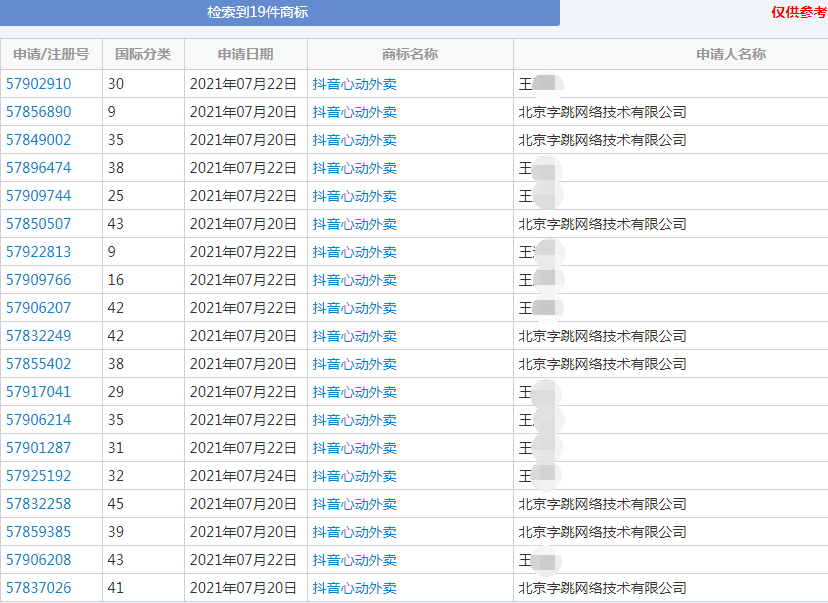Select applicant 北京字跳网络技术有限公司 in row 57856890

coord(603,112)
